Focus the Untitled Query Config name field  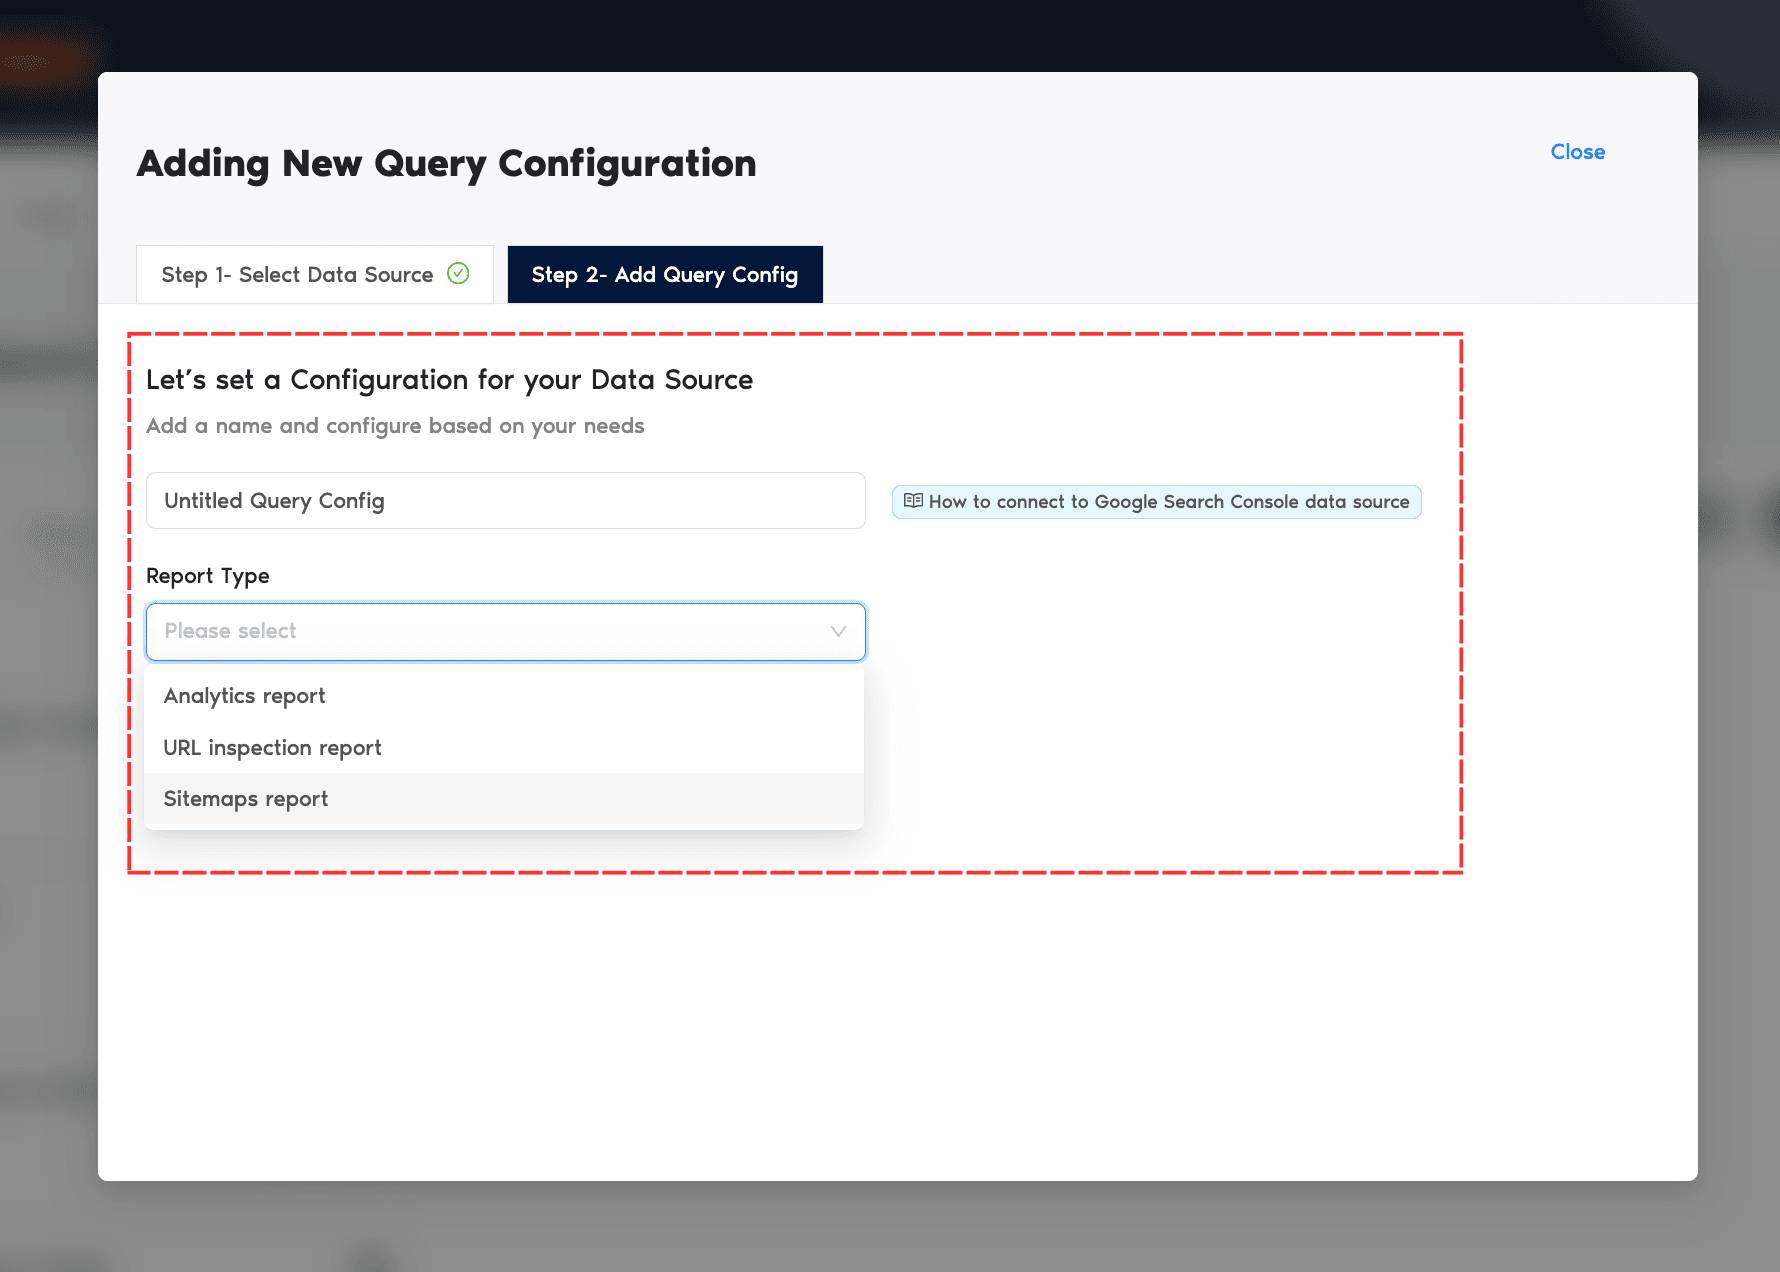click(505, 501)
